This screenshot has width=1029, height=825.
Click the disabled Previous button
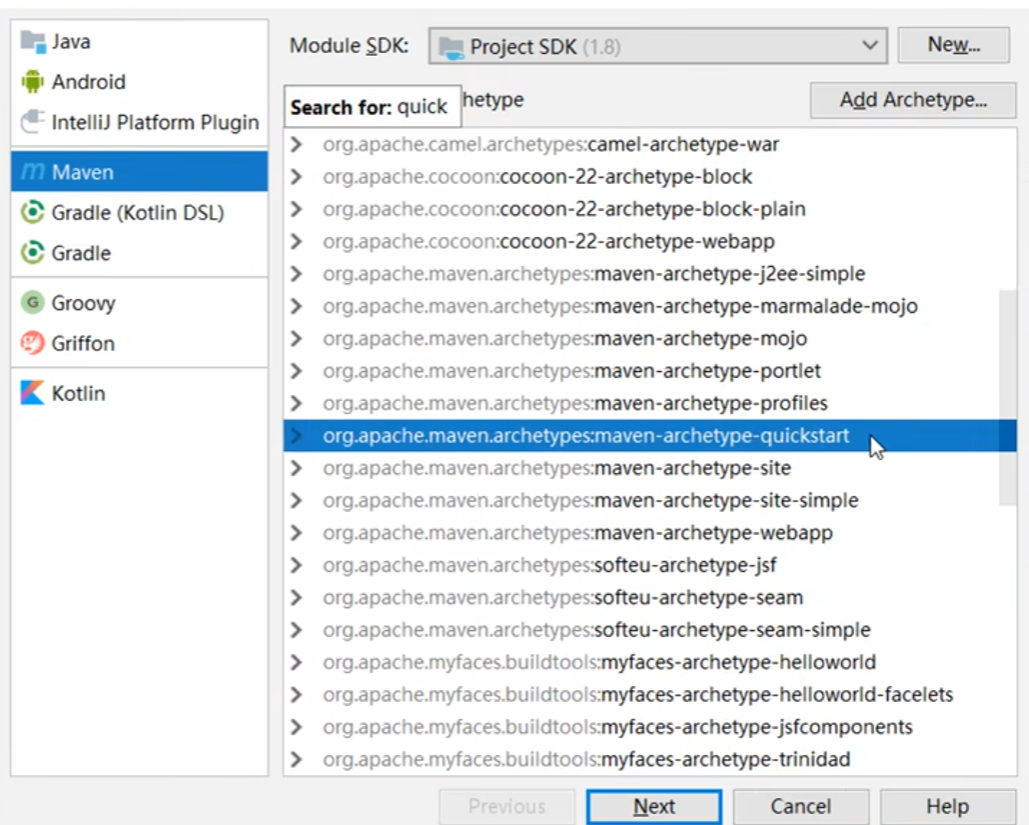click(x=507, y=807)
